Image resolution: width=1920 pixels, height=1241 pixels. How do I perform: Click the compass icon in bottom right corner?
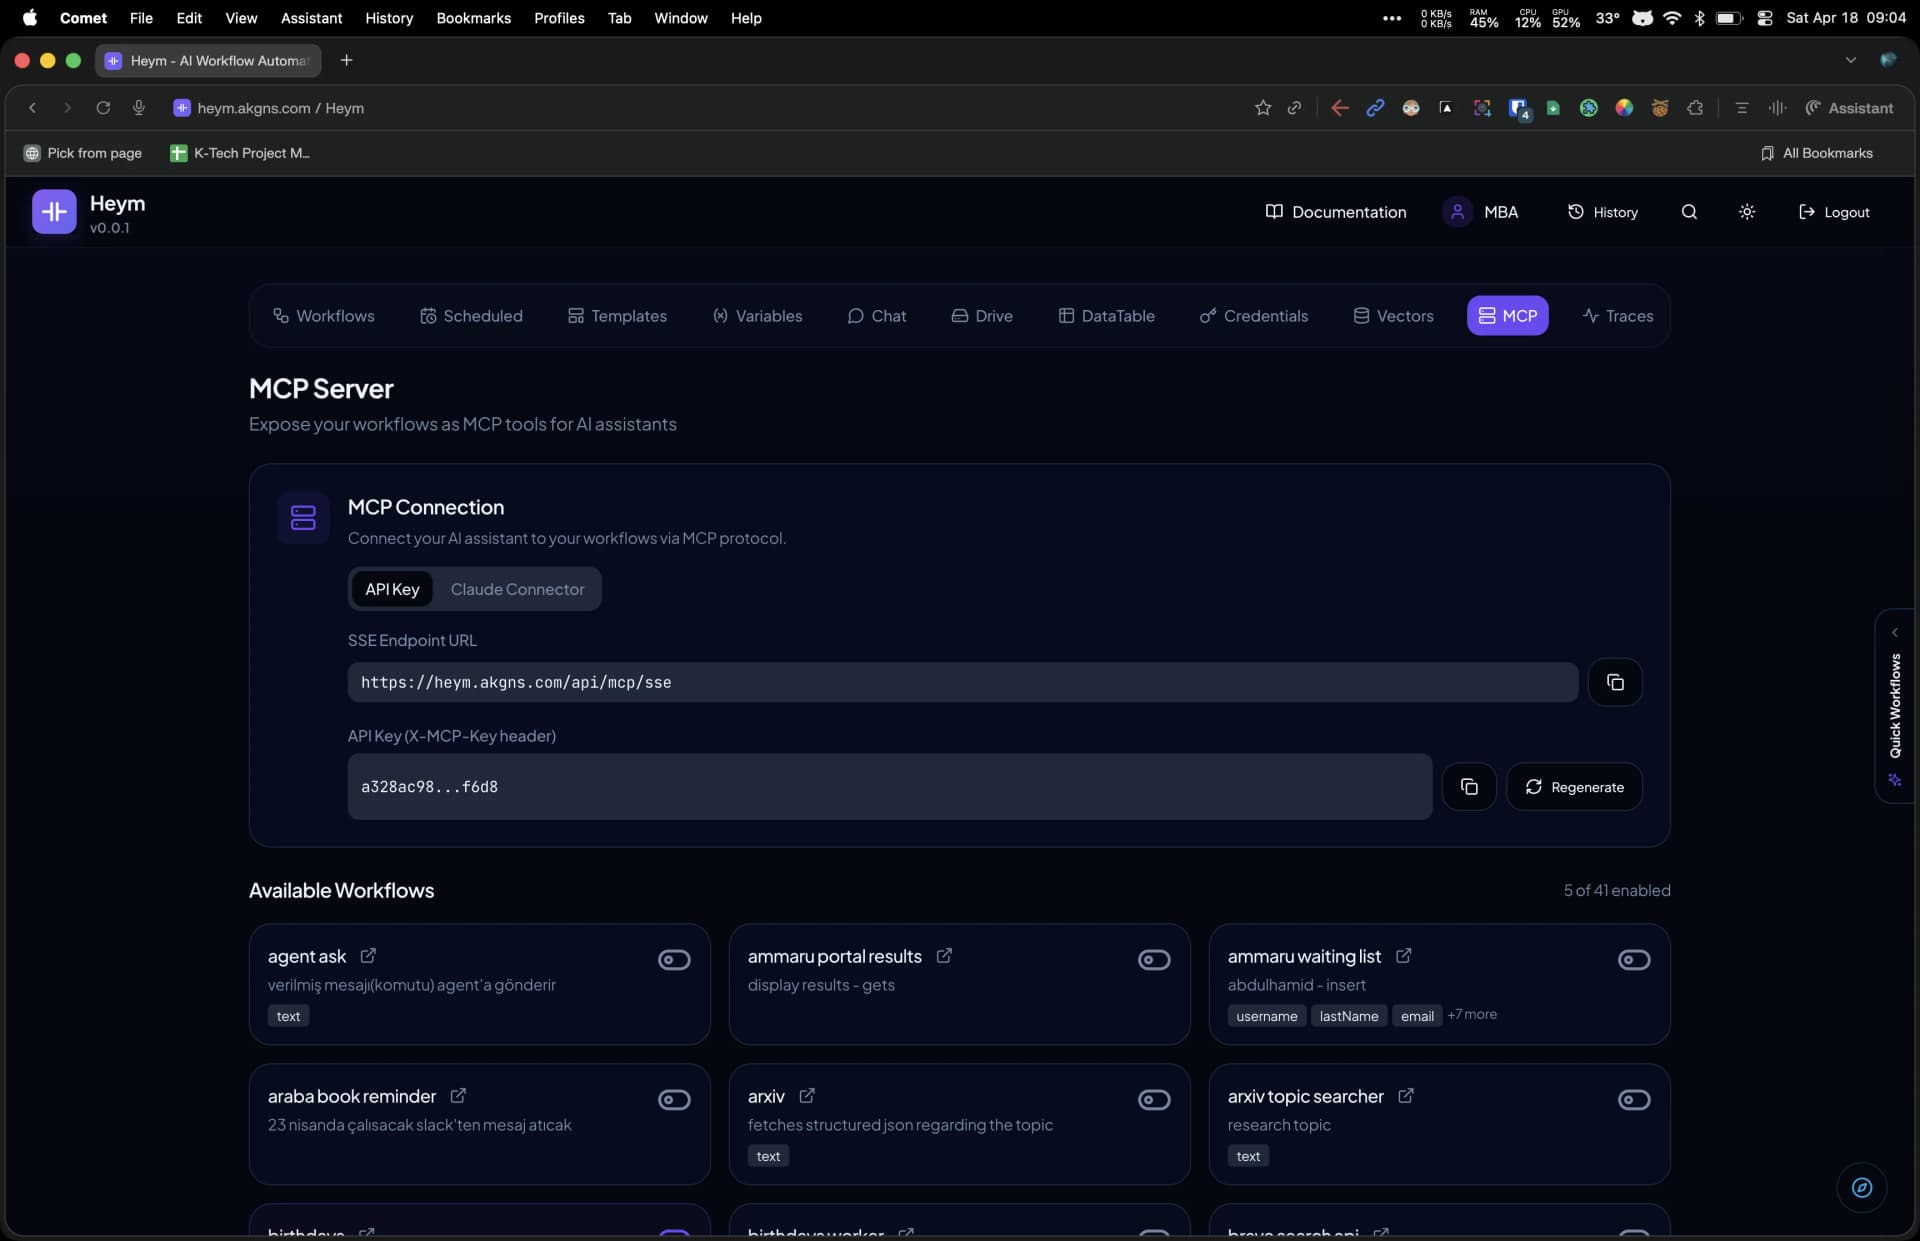1861,1188
